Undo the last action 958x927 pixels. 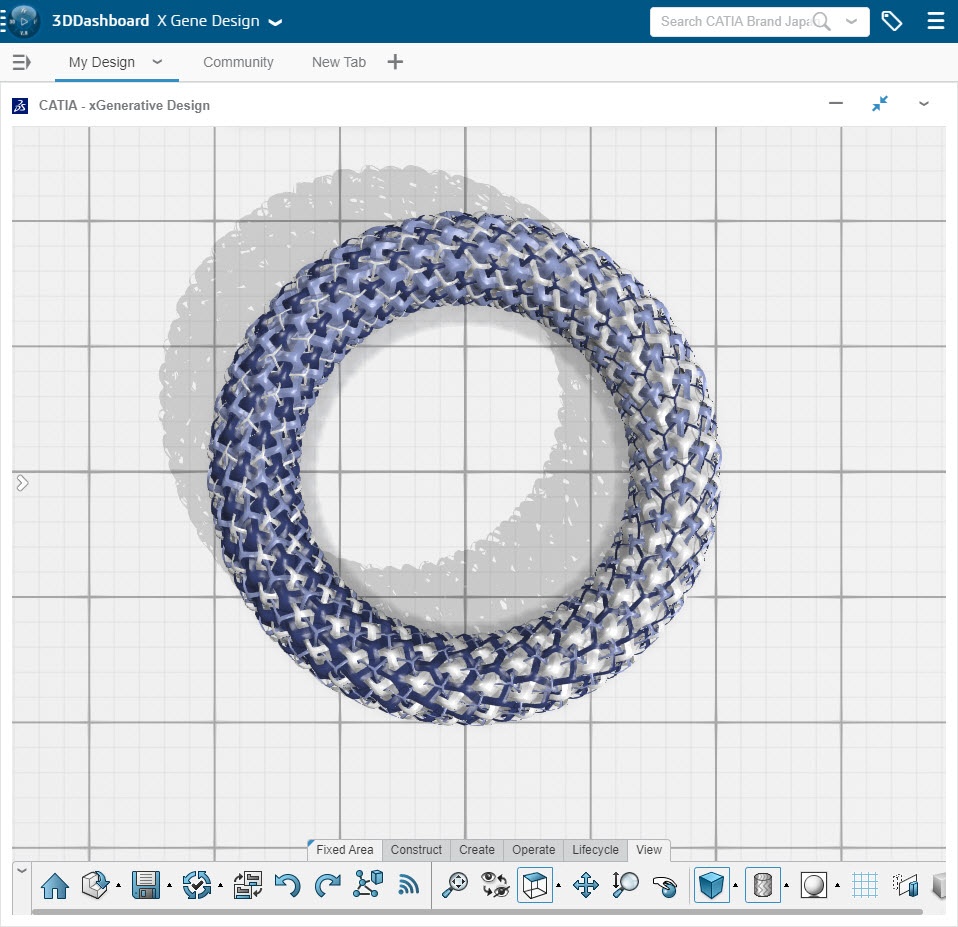(x=287, y=885)
